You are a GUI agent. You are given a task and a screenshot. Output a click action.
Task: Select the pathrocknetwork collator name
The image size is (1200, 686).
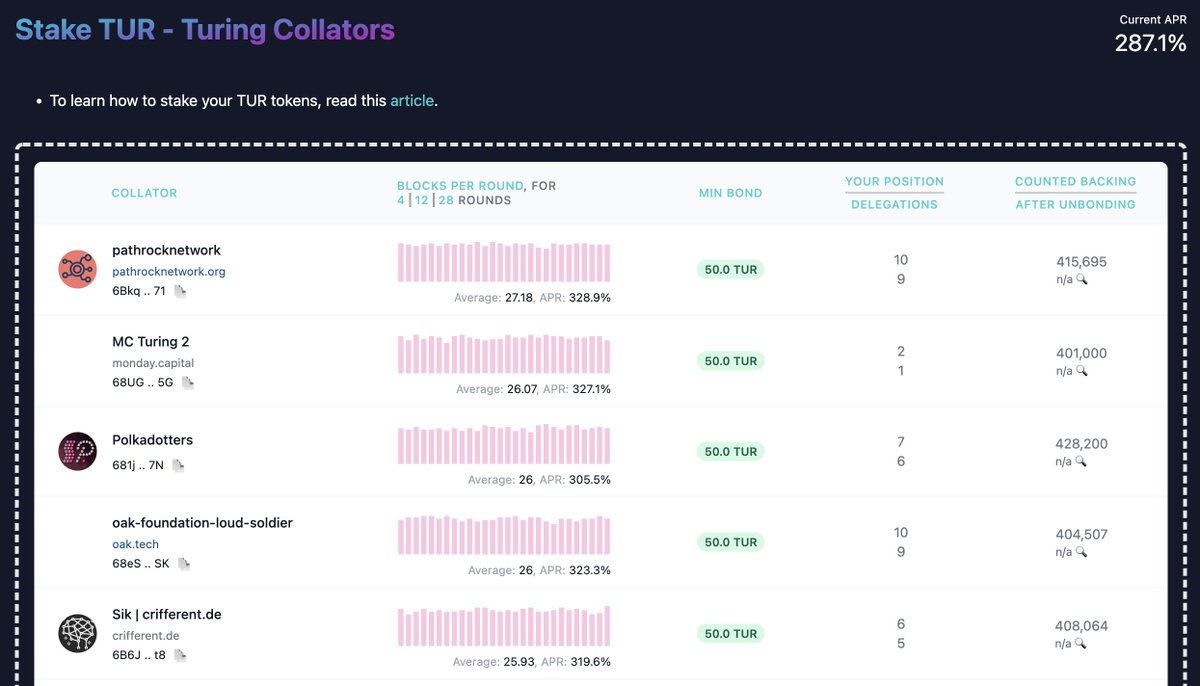tap(166, 250)
